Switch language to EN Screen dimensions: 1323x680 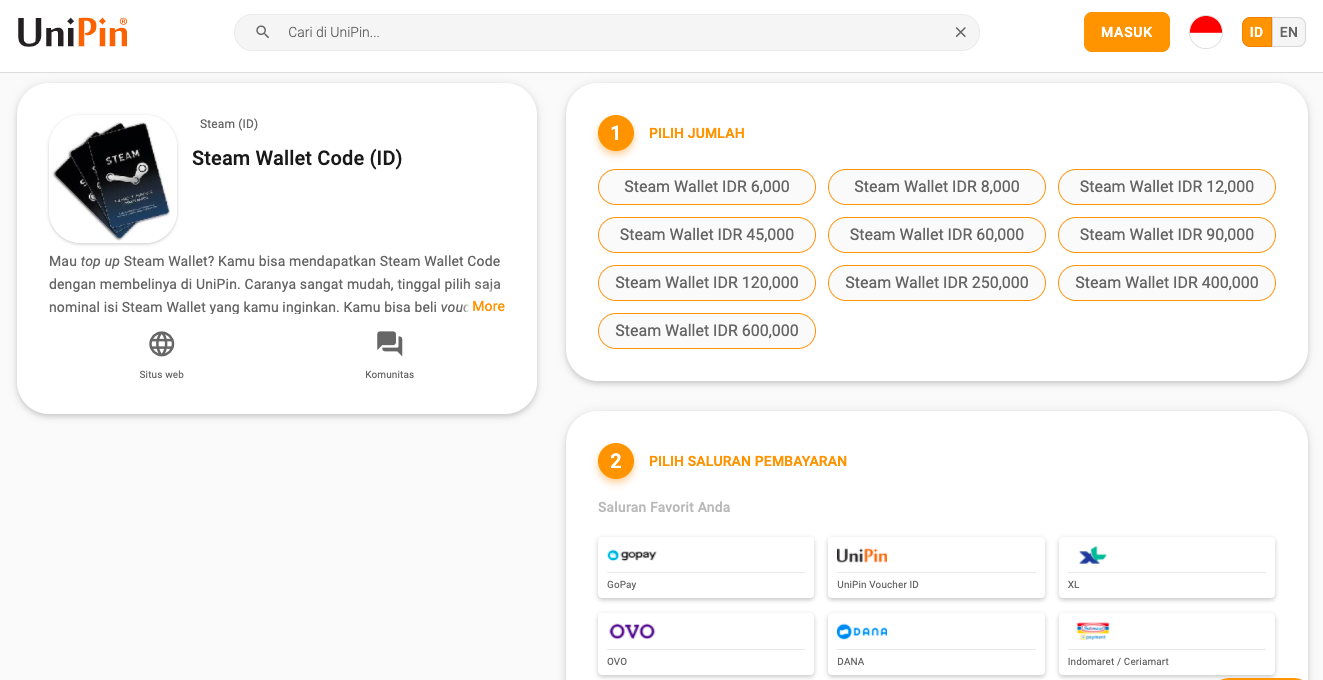coord(1288,32)
